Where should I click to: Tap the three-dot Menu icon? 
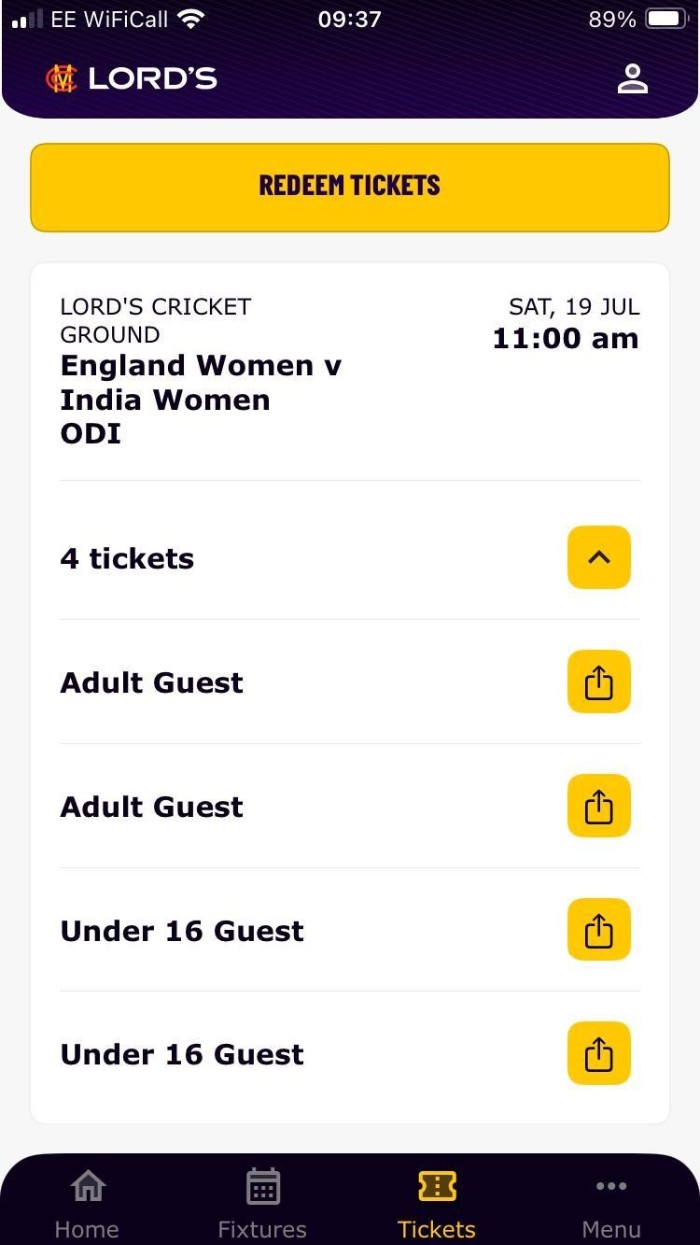611,1187
